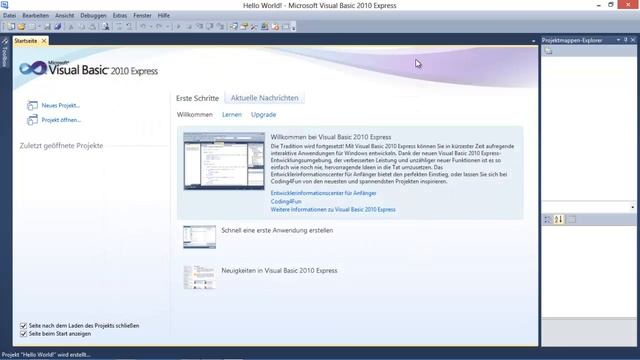
Task: Switch to the Aktuelle Nachrichten tab
Action: coord(264,98)
